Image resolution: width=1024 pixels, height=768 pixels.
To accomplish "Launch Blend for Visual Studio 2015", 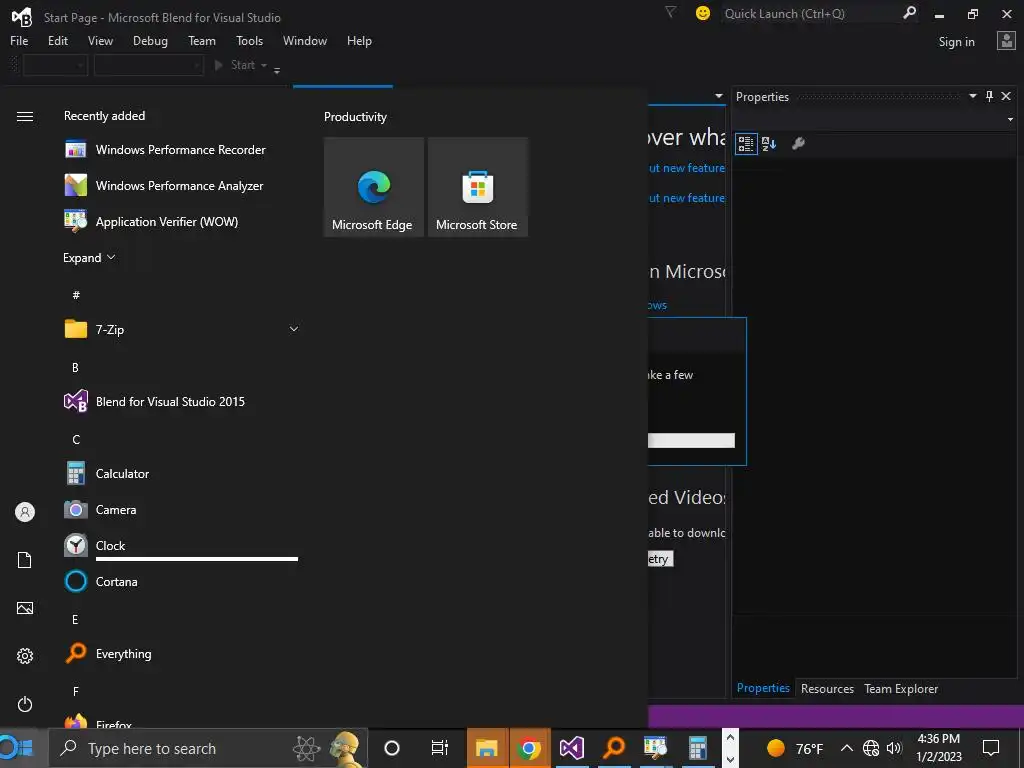I will [x=181, y=402].
